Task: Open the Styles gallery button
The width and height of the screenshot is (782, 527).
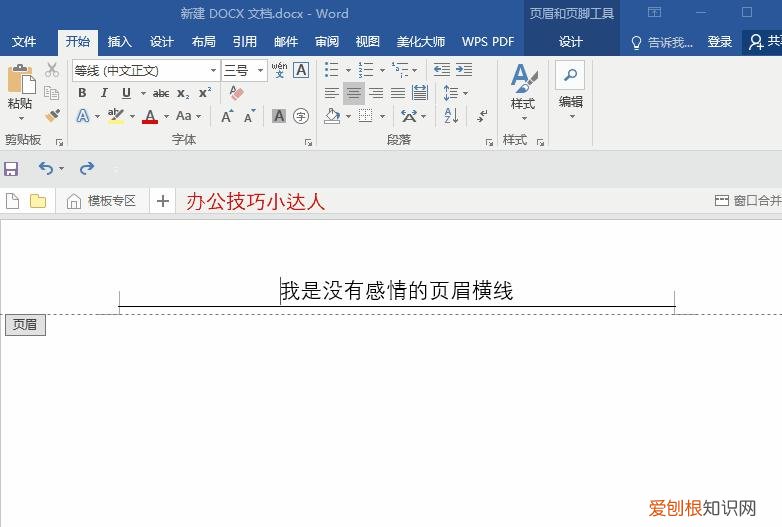Action: pos(523,91)
